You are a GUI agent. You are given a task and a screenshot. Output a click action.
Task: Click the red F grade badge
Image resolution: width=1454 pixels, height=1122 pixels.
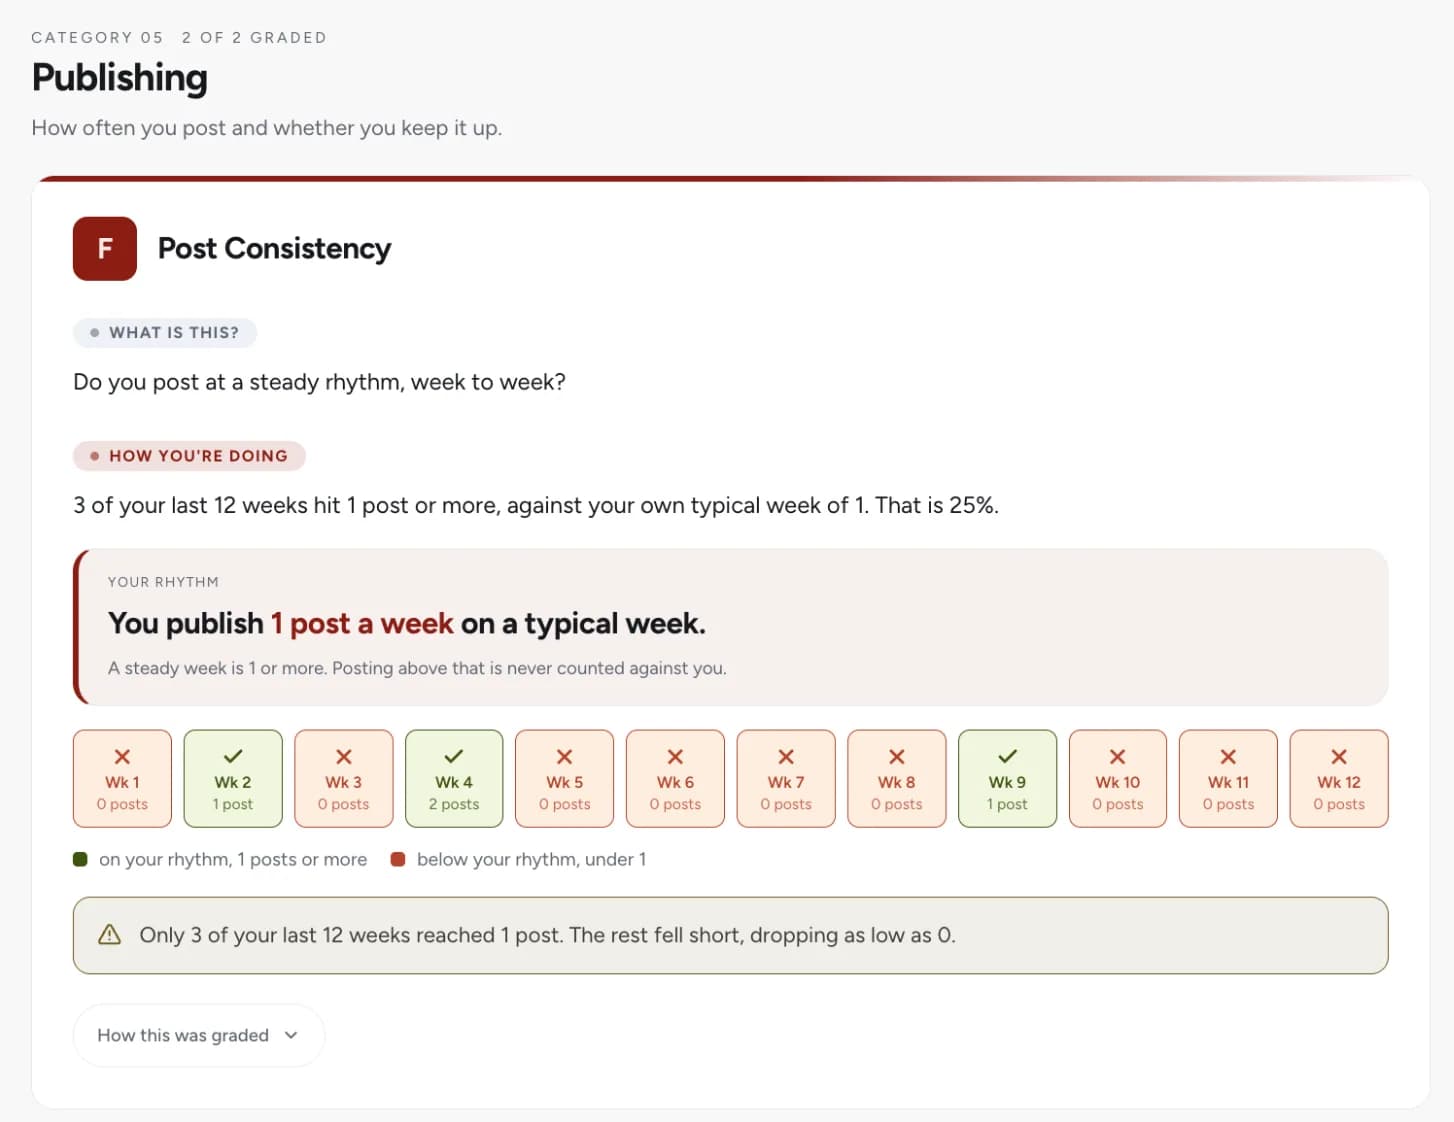(105, 248)
